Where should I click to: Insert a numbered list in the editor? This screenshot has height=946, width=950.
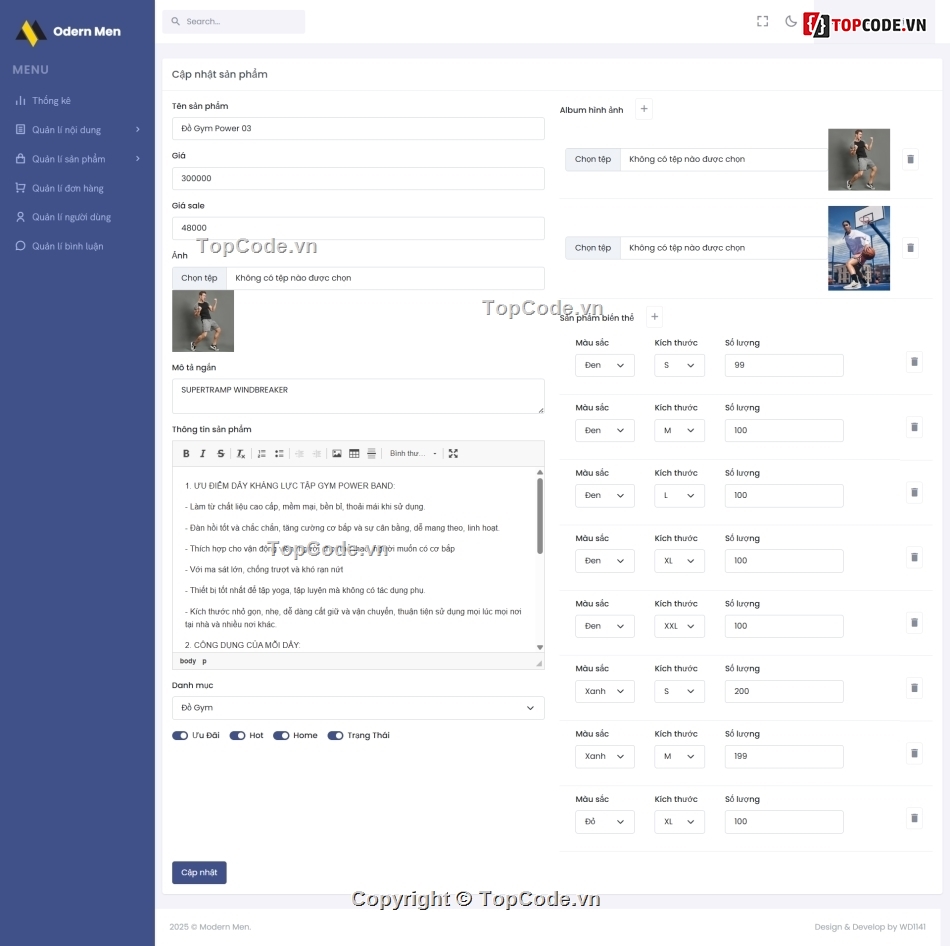(x=262, y=453)
